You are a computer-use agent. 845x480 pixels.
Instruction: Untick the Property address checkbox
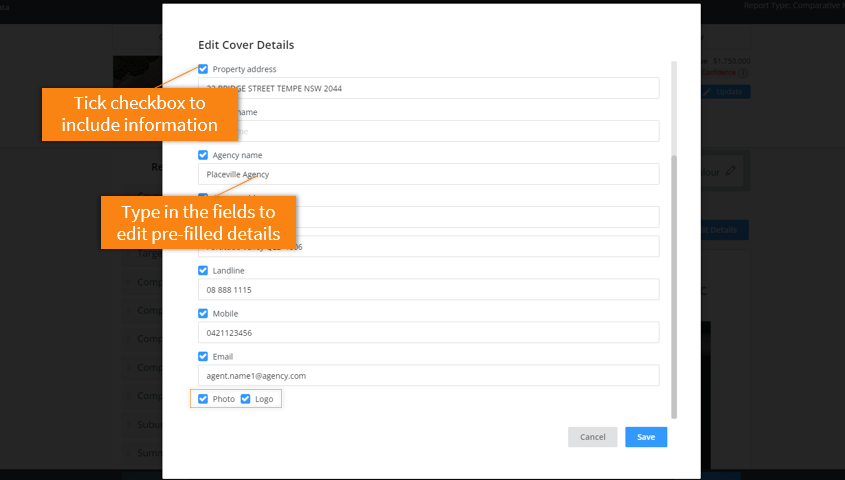pyautogui.click(x=203, y=69)
